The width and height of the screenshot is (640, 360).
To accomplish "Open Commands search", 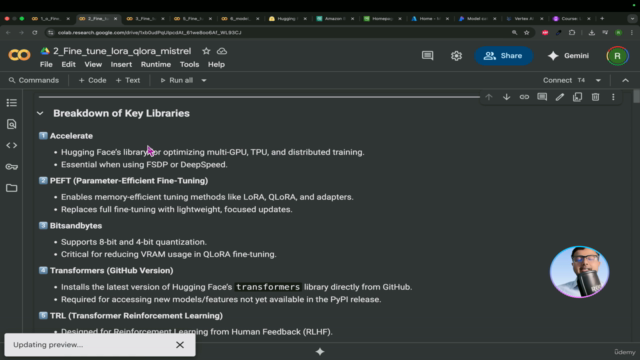I will pyautogui.click(x=34, y=80).
